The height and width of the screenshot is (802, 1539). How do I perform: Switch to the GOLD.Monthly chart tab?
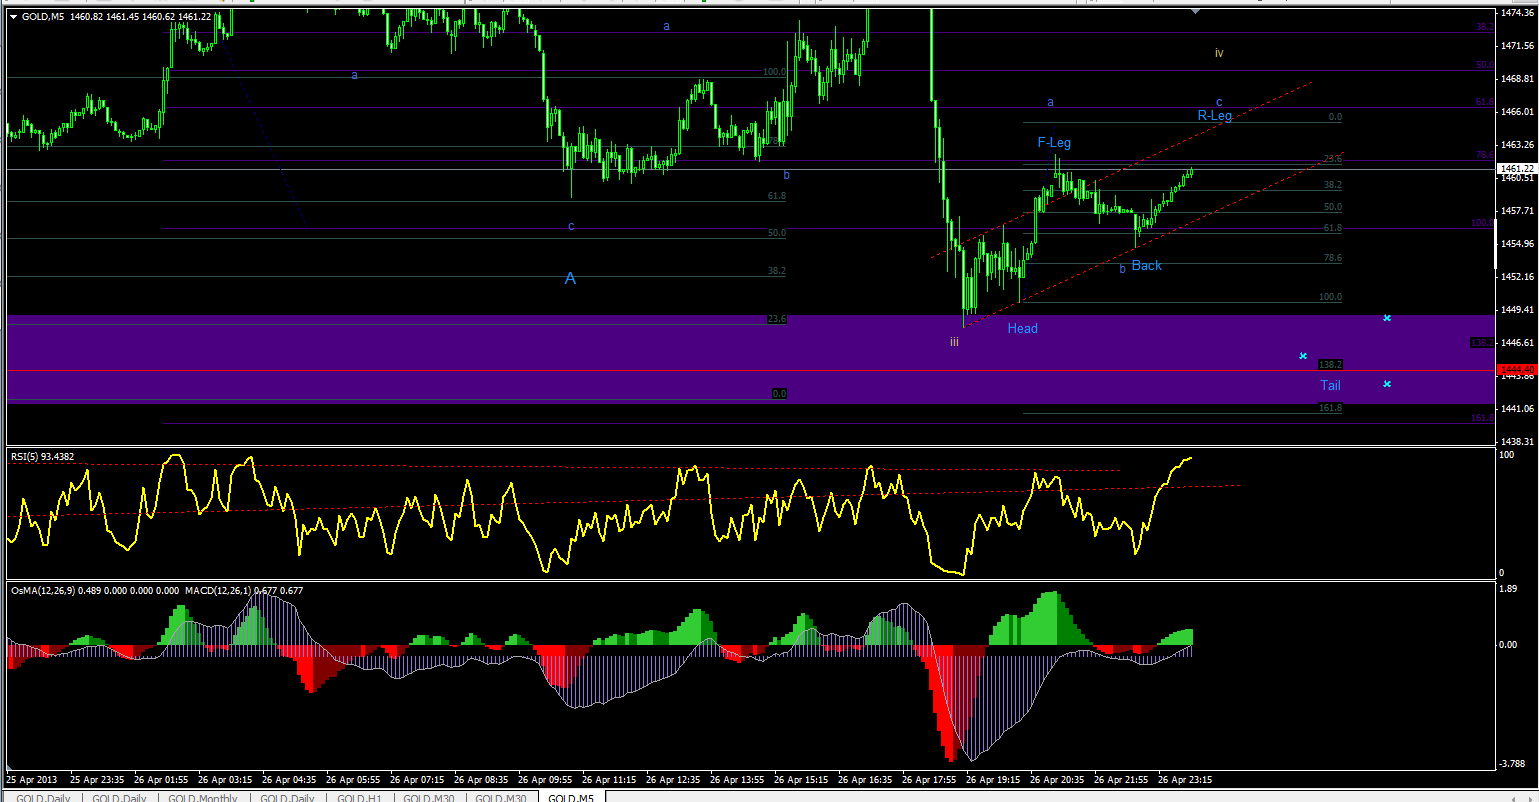(x=205, y=797)
